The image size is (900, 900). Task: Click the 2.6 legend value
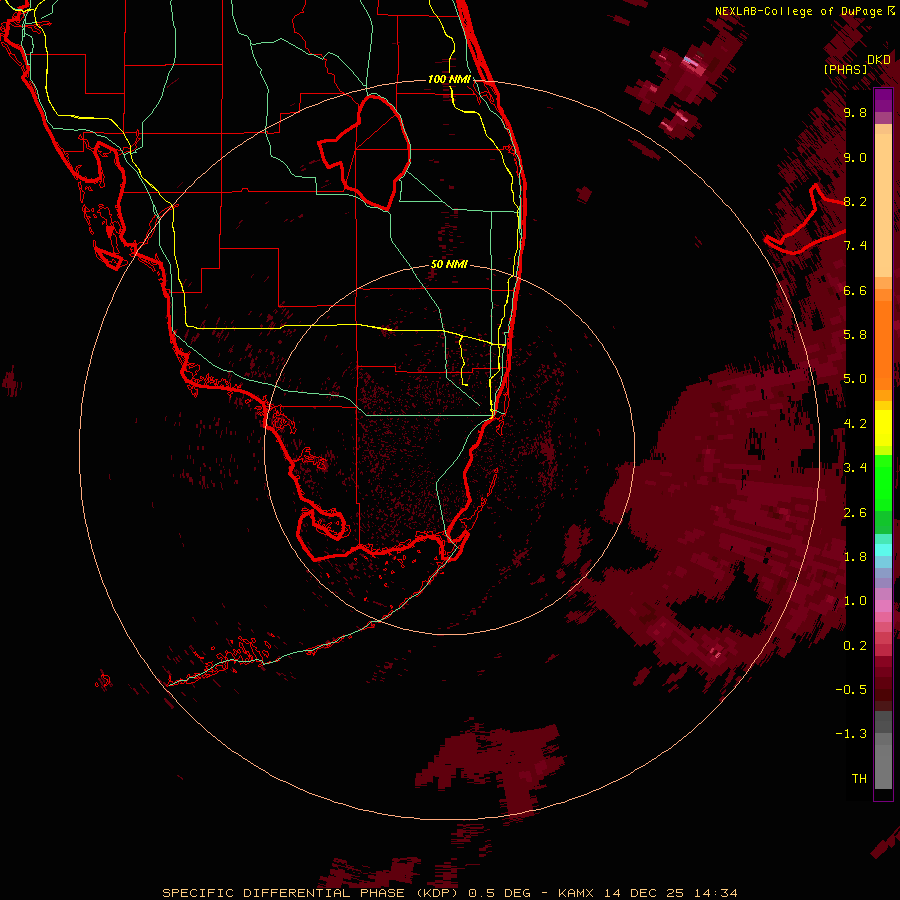(x=855, y=513)
